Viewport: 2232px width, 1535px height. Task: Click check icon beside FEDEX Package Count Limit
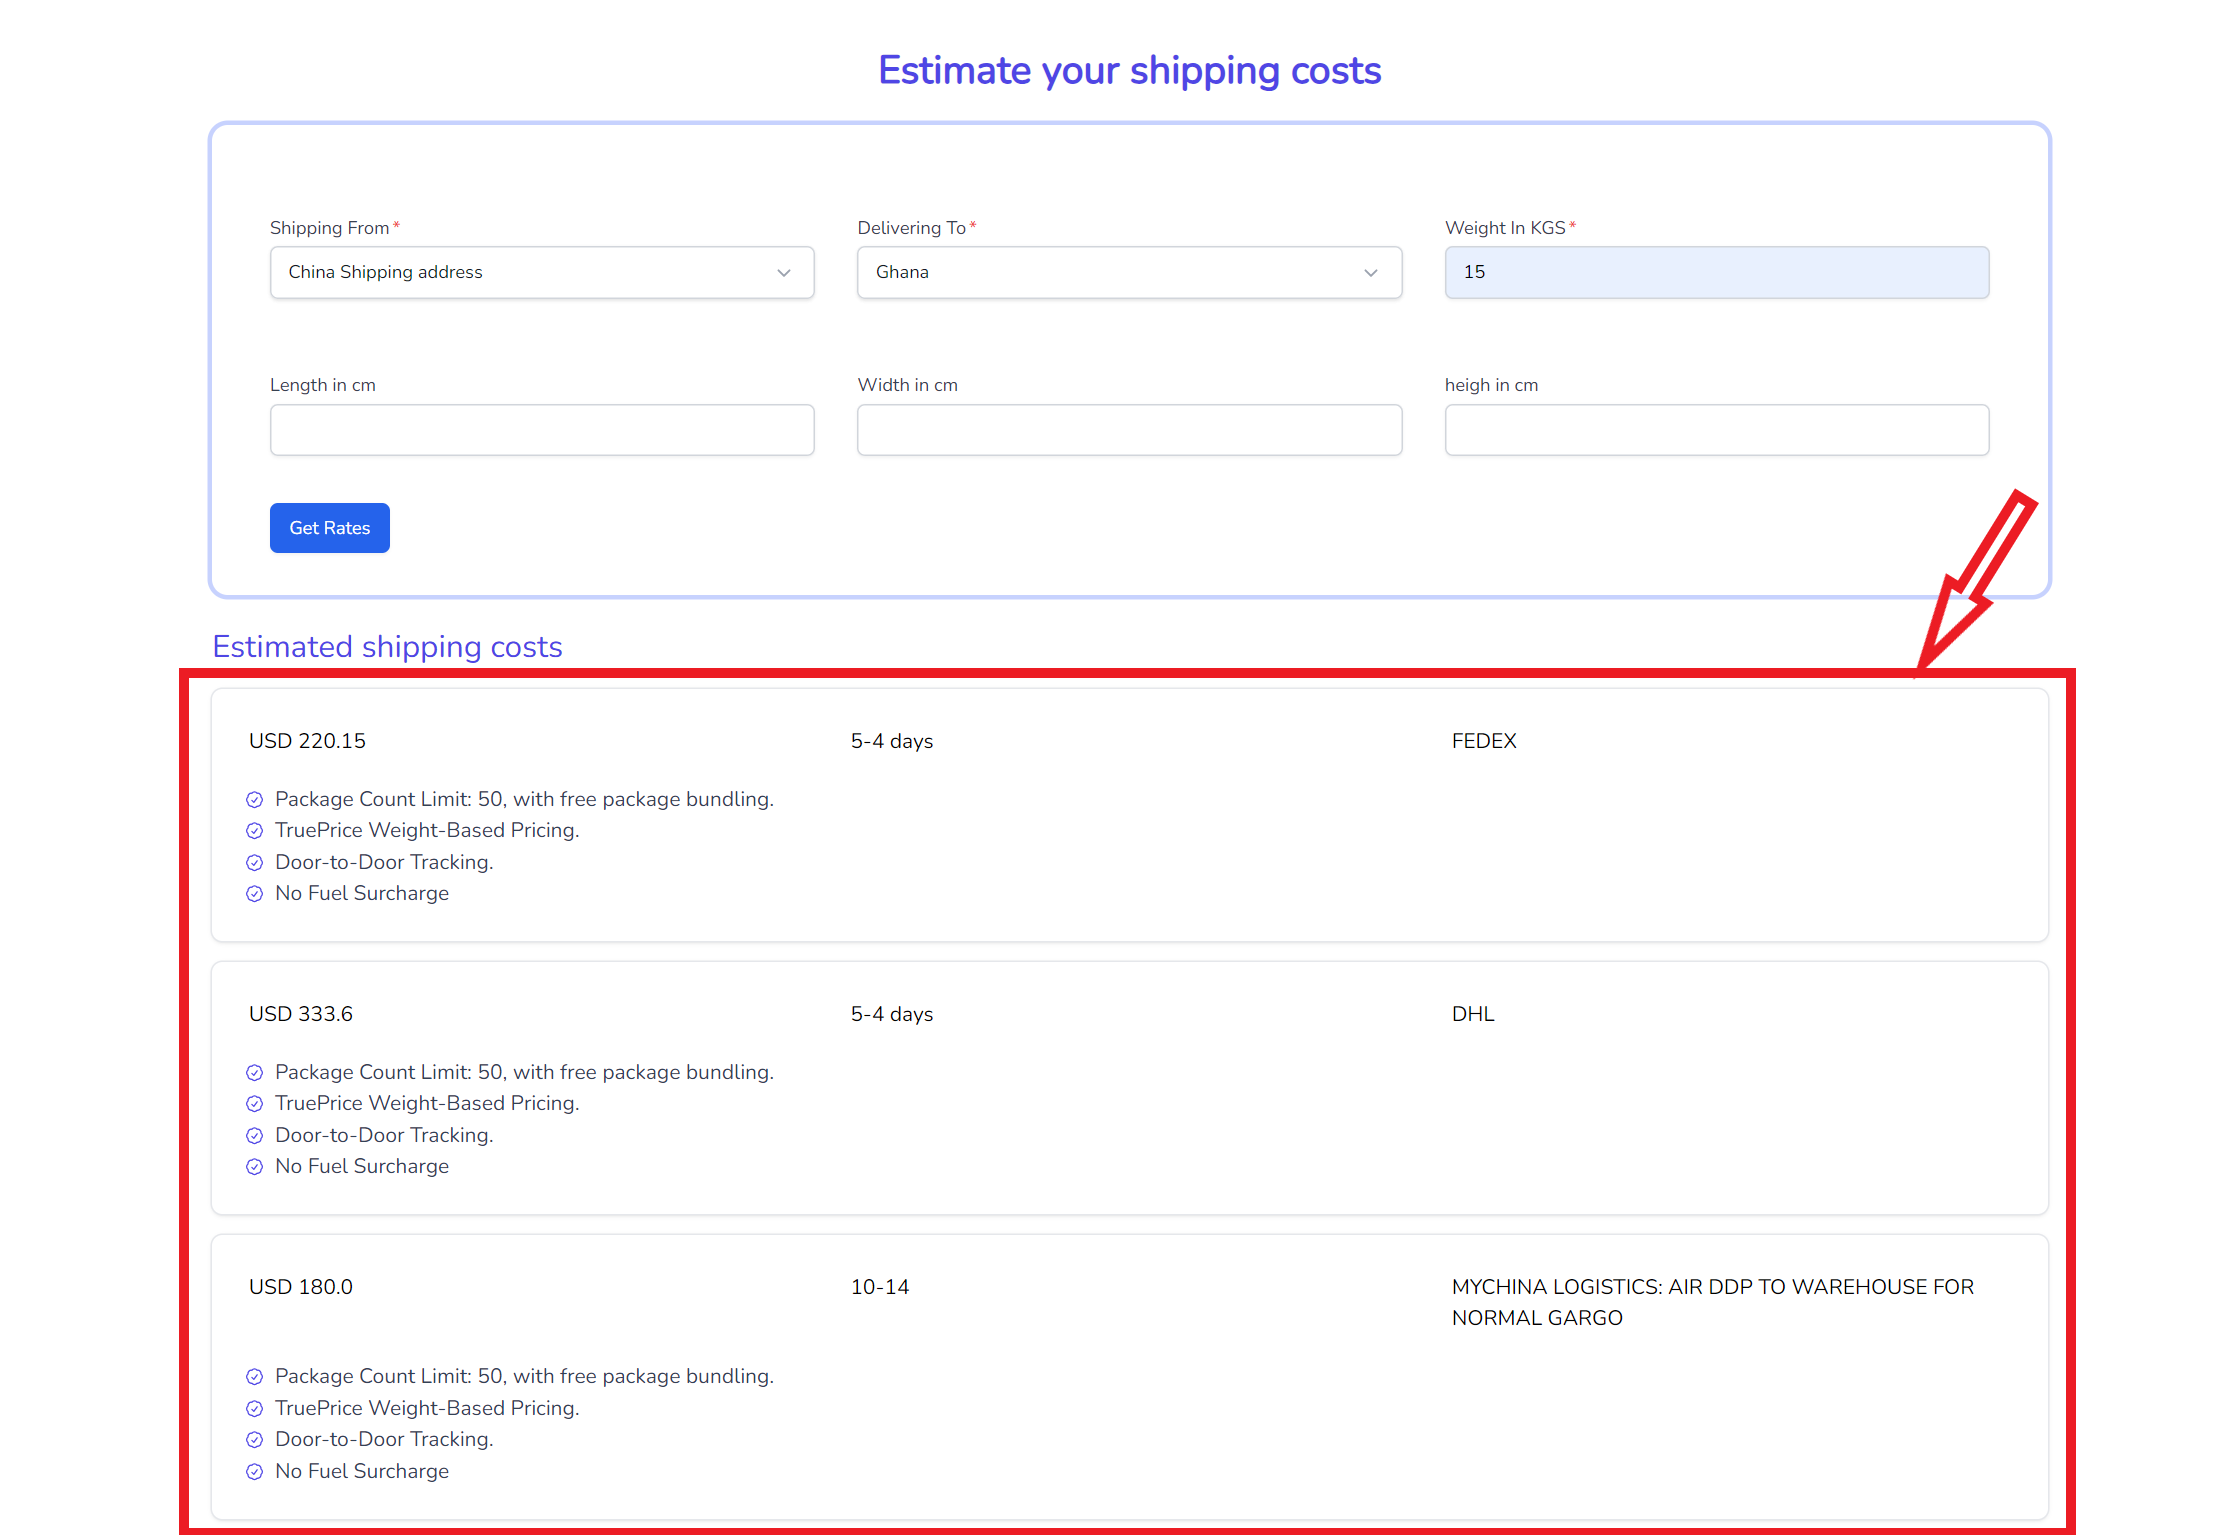pos(255,799)
